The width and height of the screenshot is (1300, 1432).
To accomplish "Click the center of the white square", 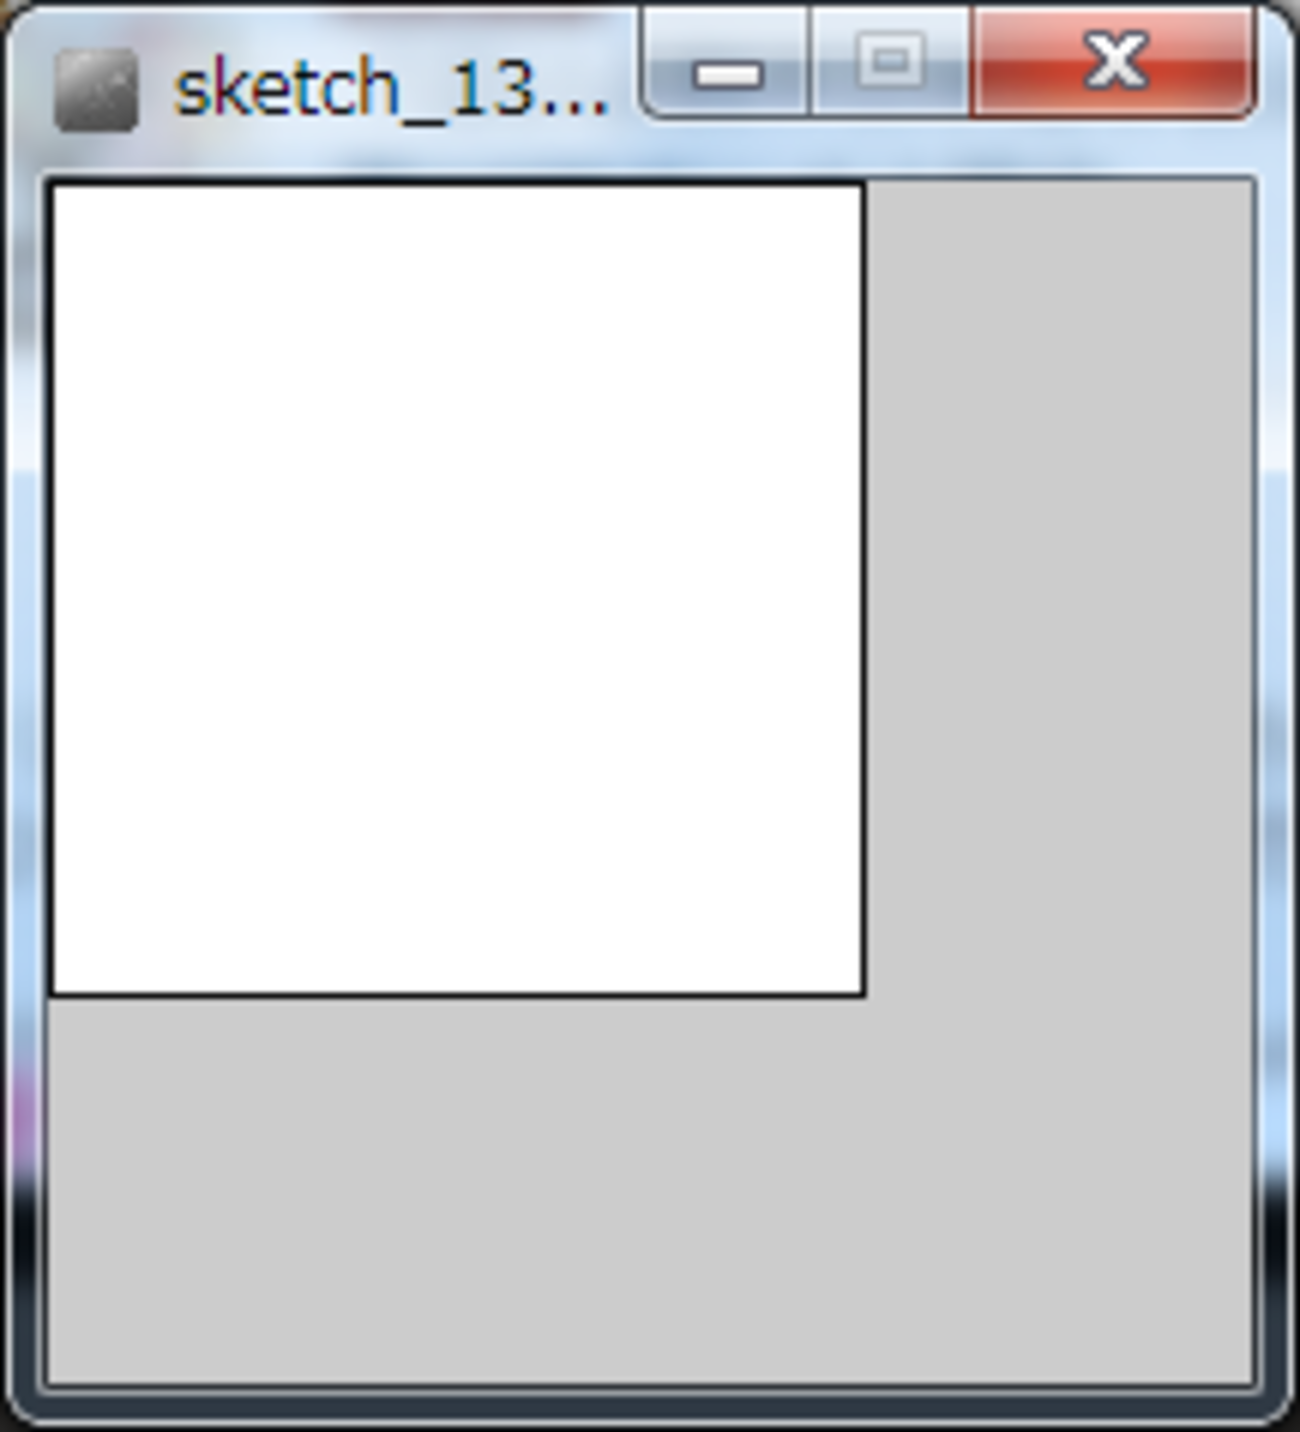I will click(x=458, y=589).
